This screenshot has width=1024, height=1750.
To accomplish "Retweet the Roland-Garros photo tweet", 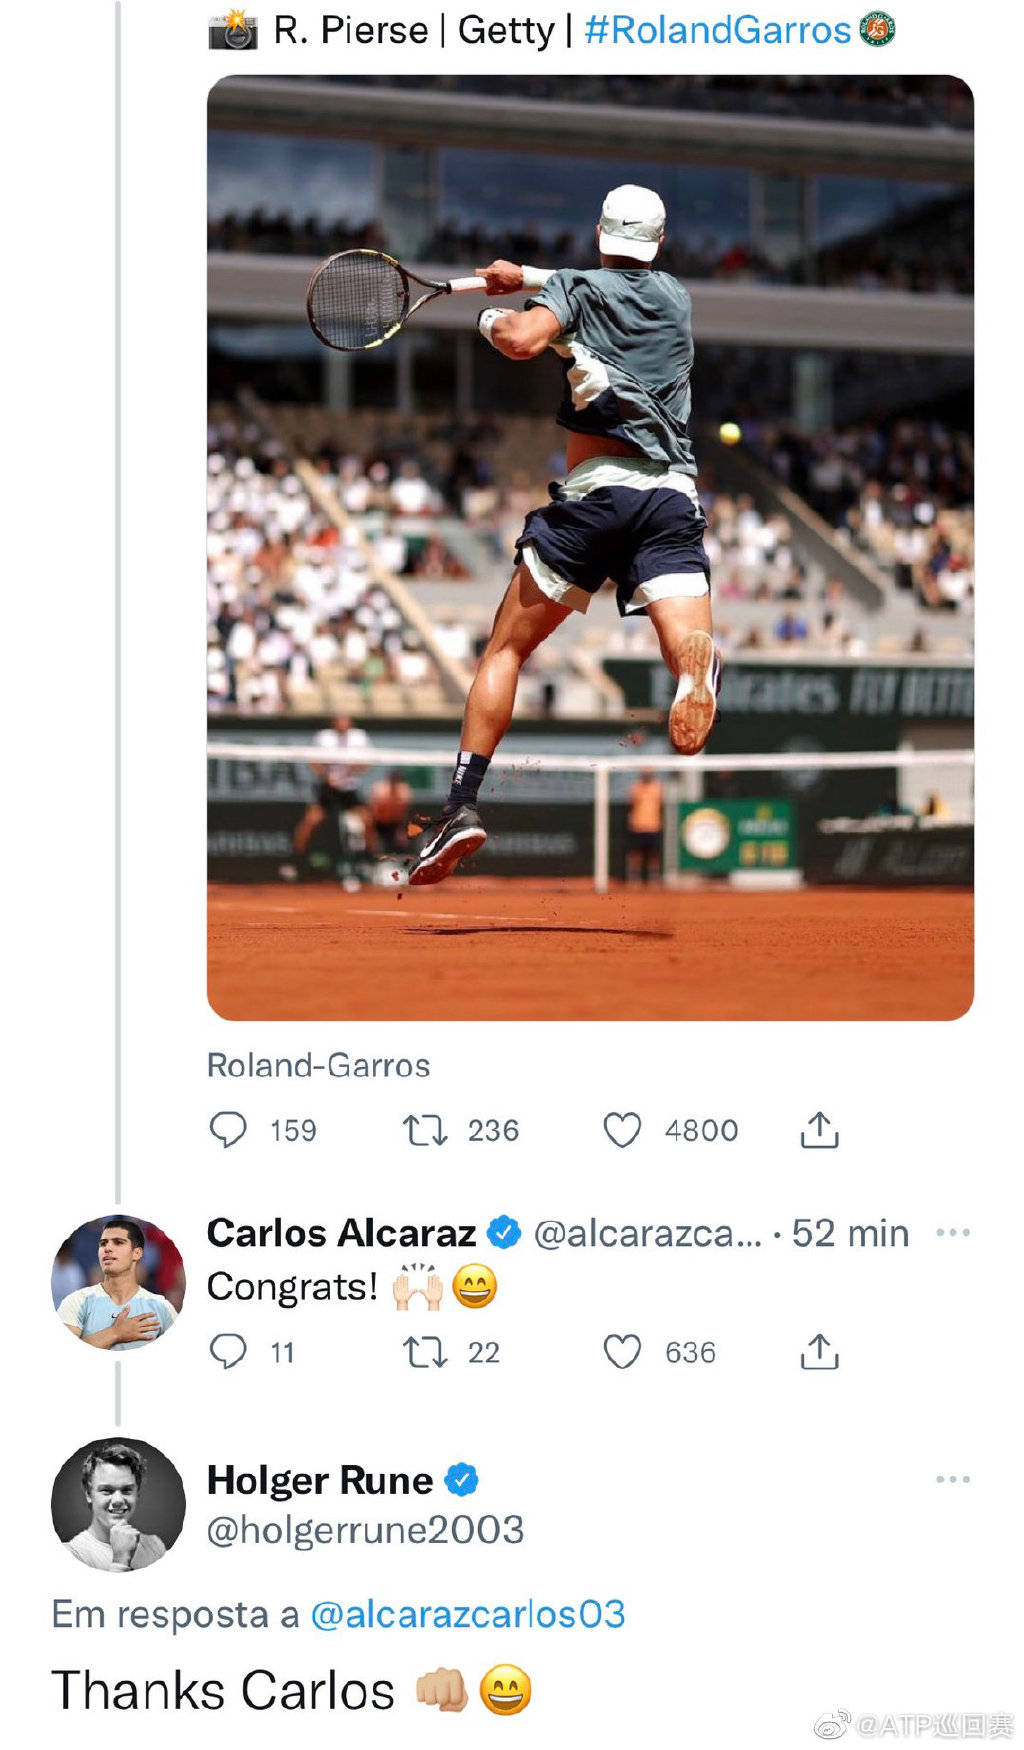I will pyautogui.click(x=424, y=1130).
